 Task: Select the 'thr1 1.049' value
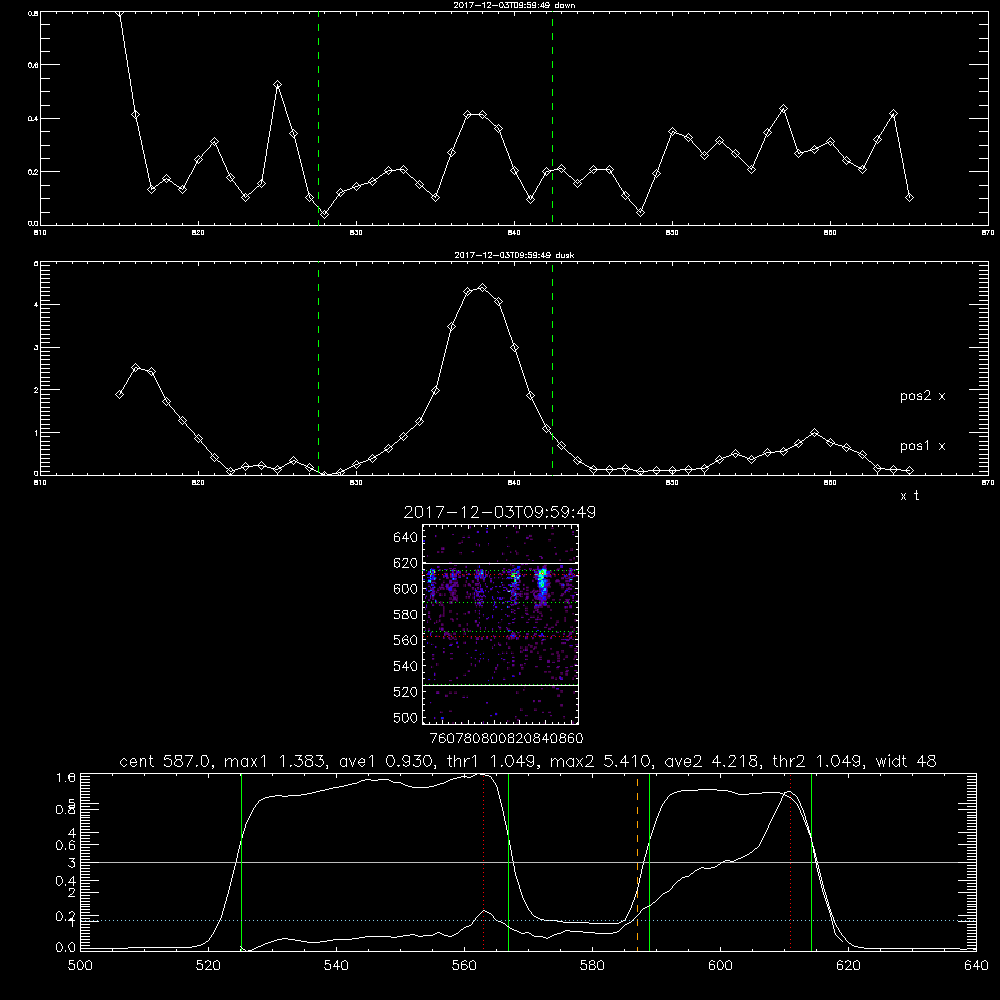(492, 761)
